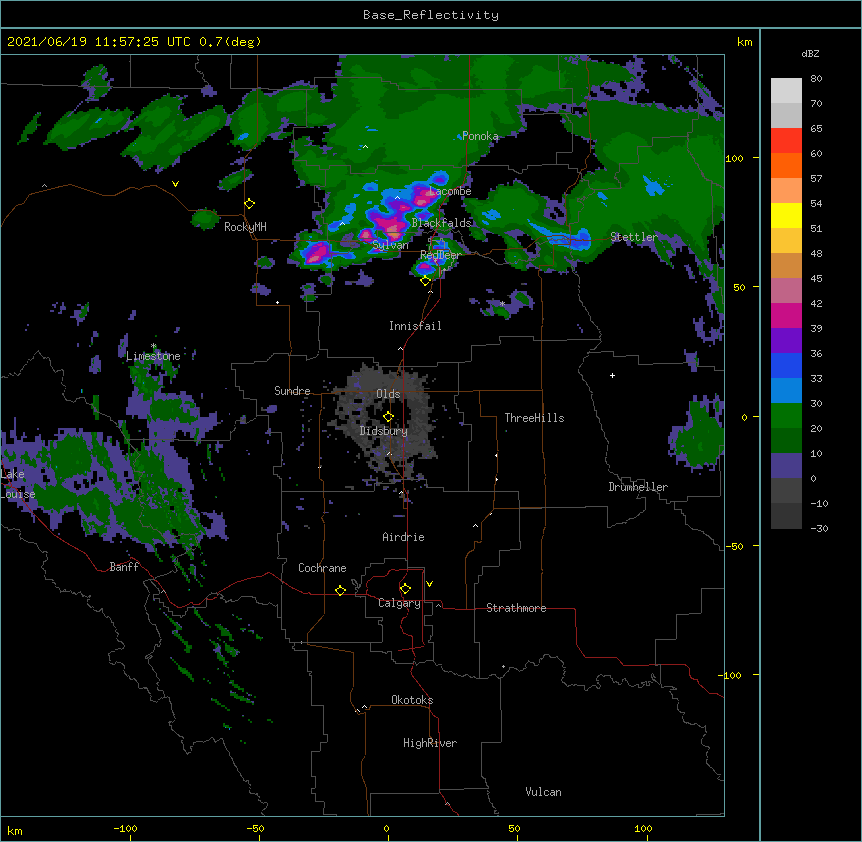This screenshot has width=862, height=842.
Task: Click the Didsbury label
Action: point(384,431)
